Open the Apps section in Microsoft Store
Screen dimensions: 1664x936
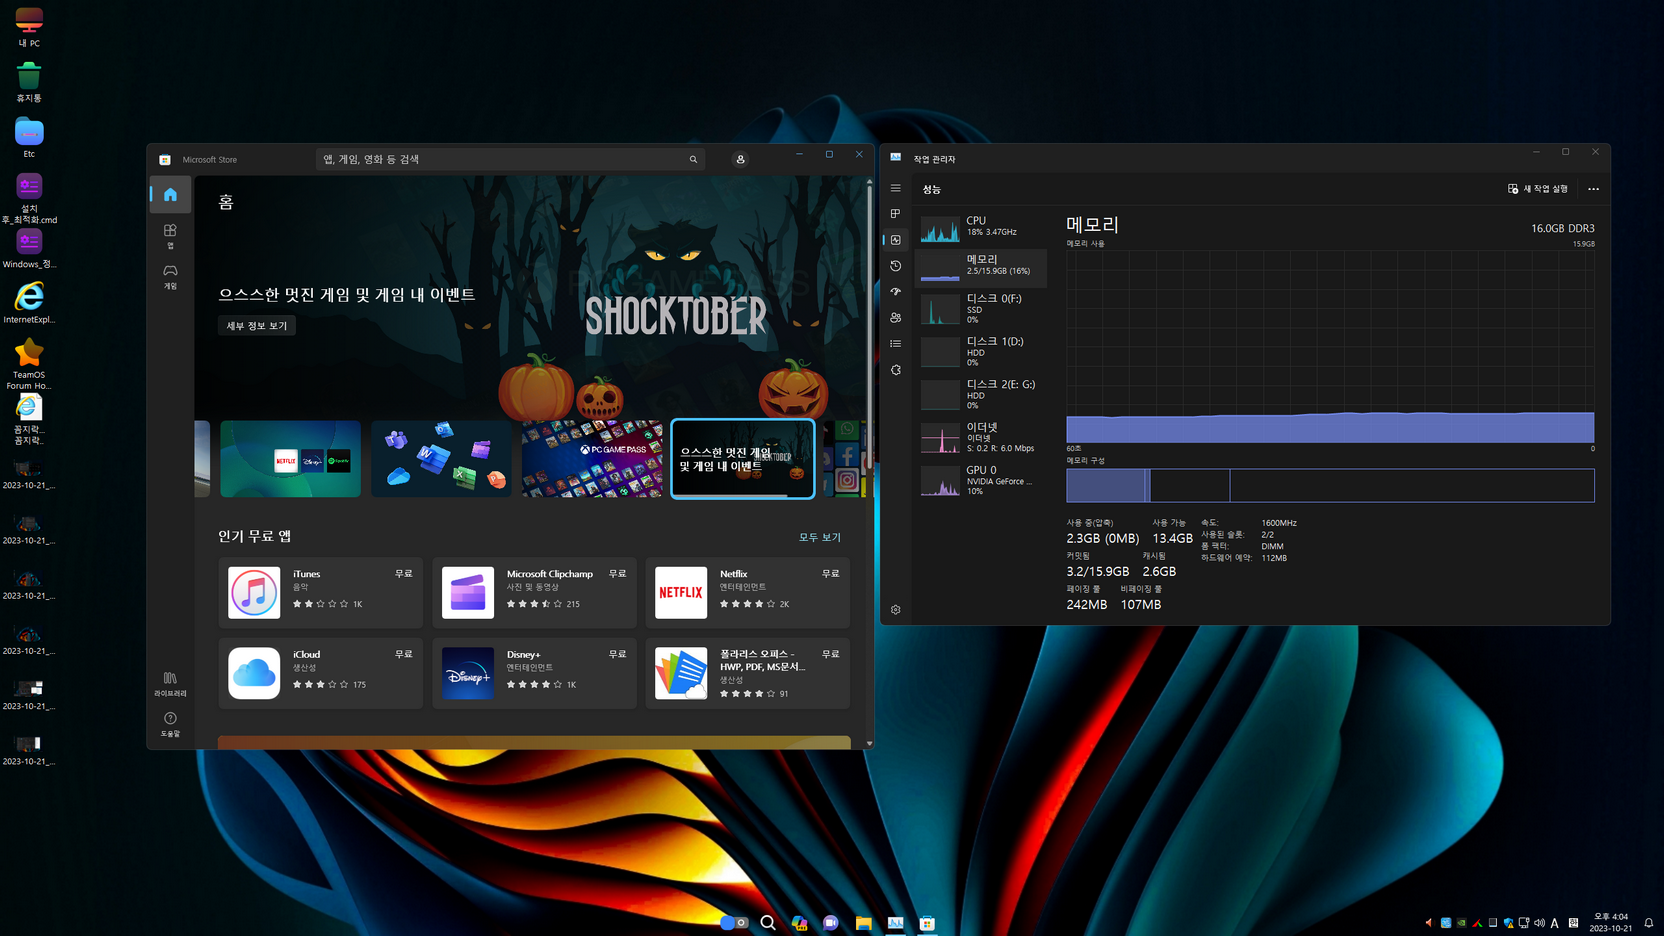tap(170, 236)
